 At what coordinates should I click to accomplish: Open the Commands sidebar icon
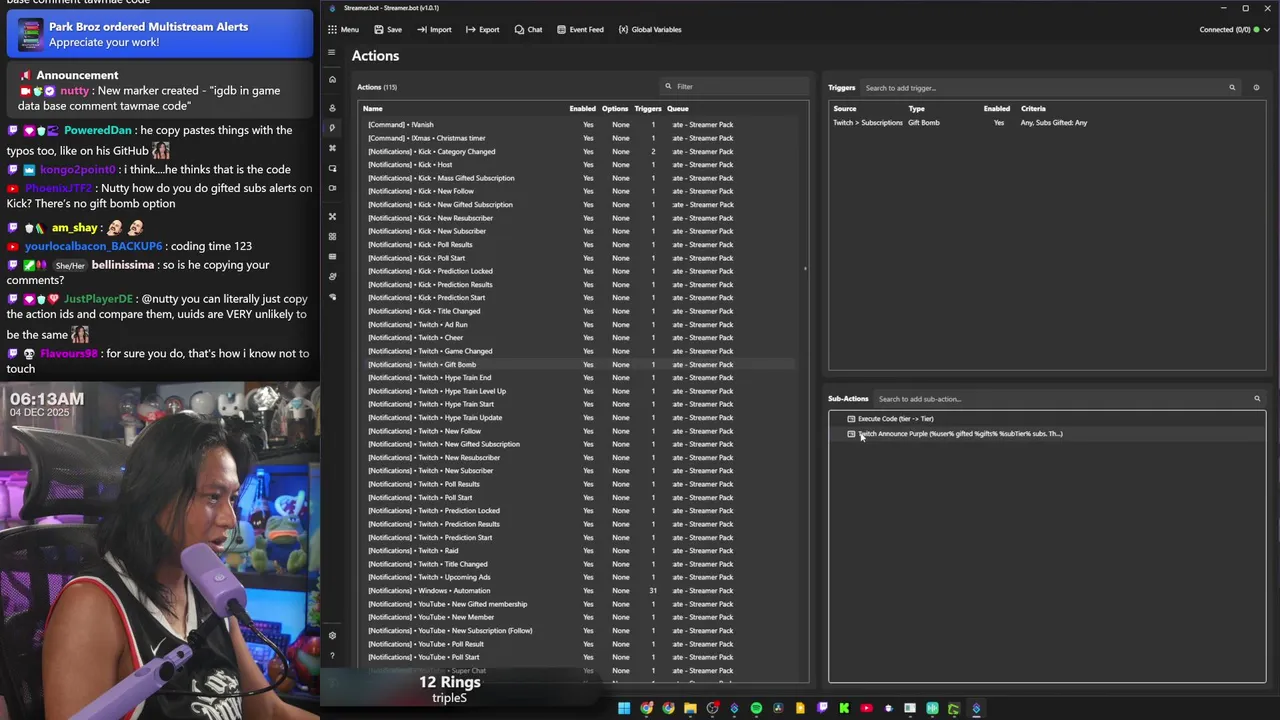[332, 148]
